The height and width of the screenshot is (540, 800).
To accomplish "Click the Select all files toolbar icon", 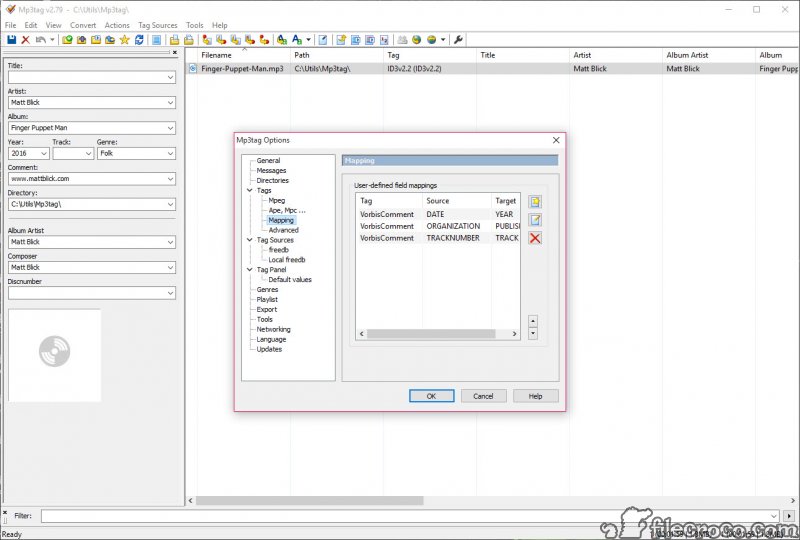I will 157,40.
